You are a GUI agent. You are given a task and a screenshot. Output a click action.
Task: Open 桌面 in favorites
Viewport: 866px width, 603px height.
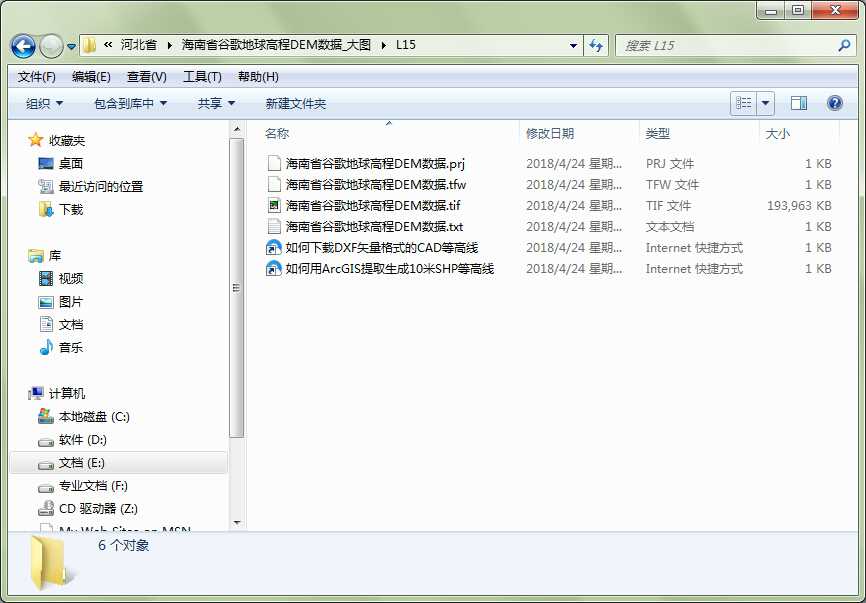coord(71,163)
